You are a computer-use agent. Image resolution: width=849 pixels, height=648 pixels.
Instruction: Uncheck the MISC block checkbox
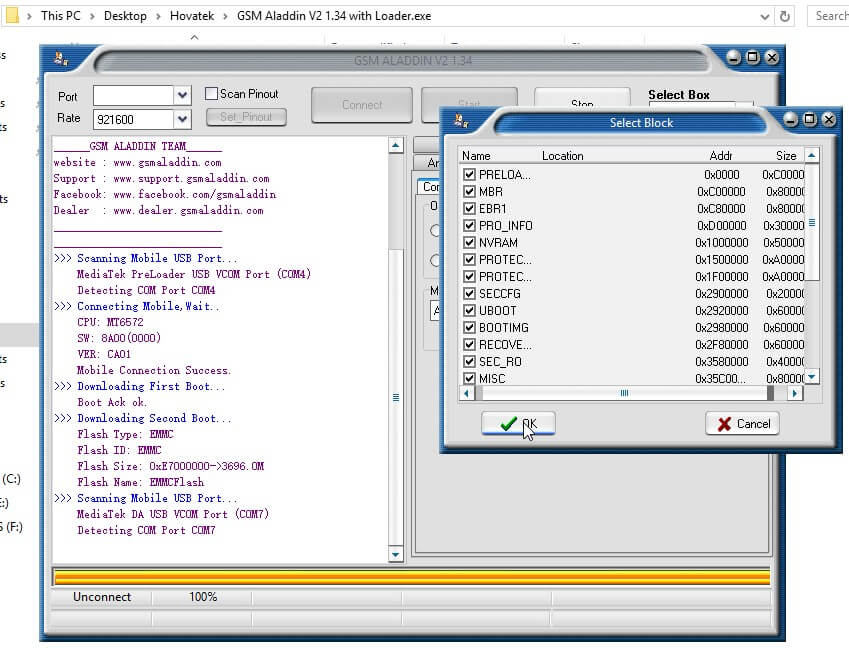(x=469, y=378)
